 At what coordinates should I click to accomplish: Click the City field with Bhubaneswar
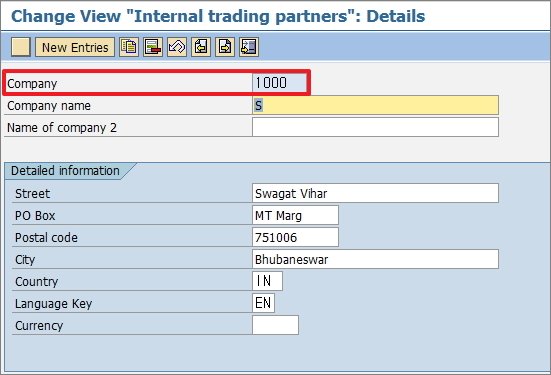pos(375,259)
